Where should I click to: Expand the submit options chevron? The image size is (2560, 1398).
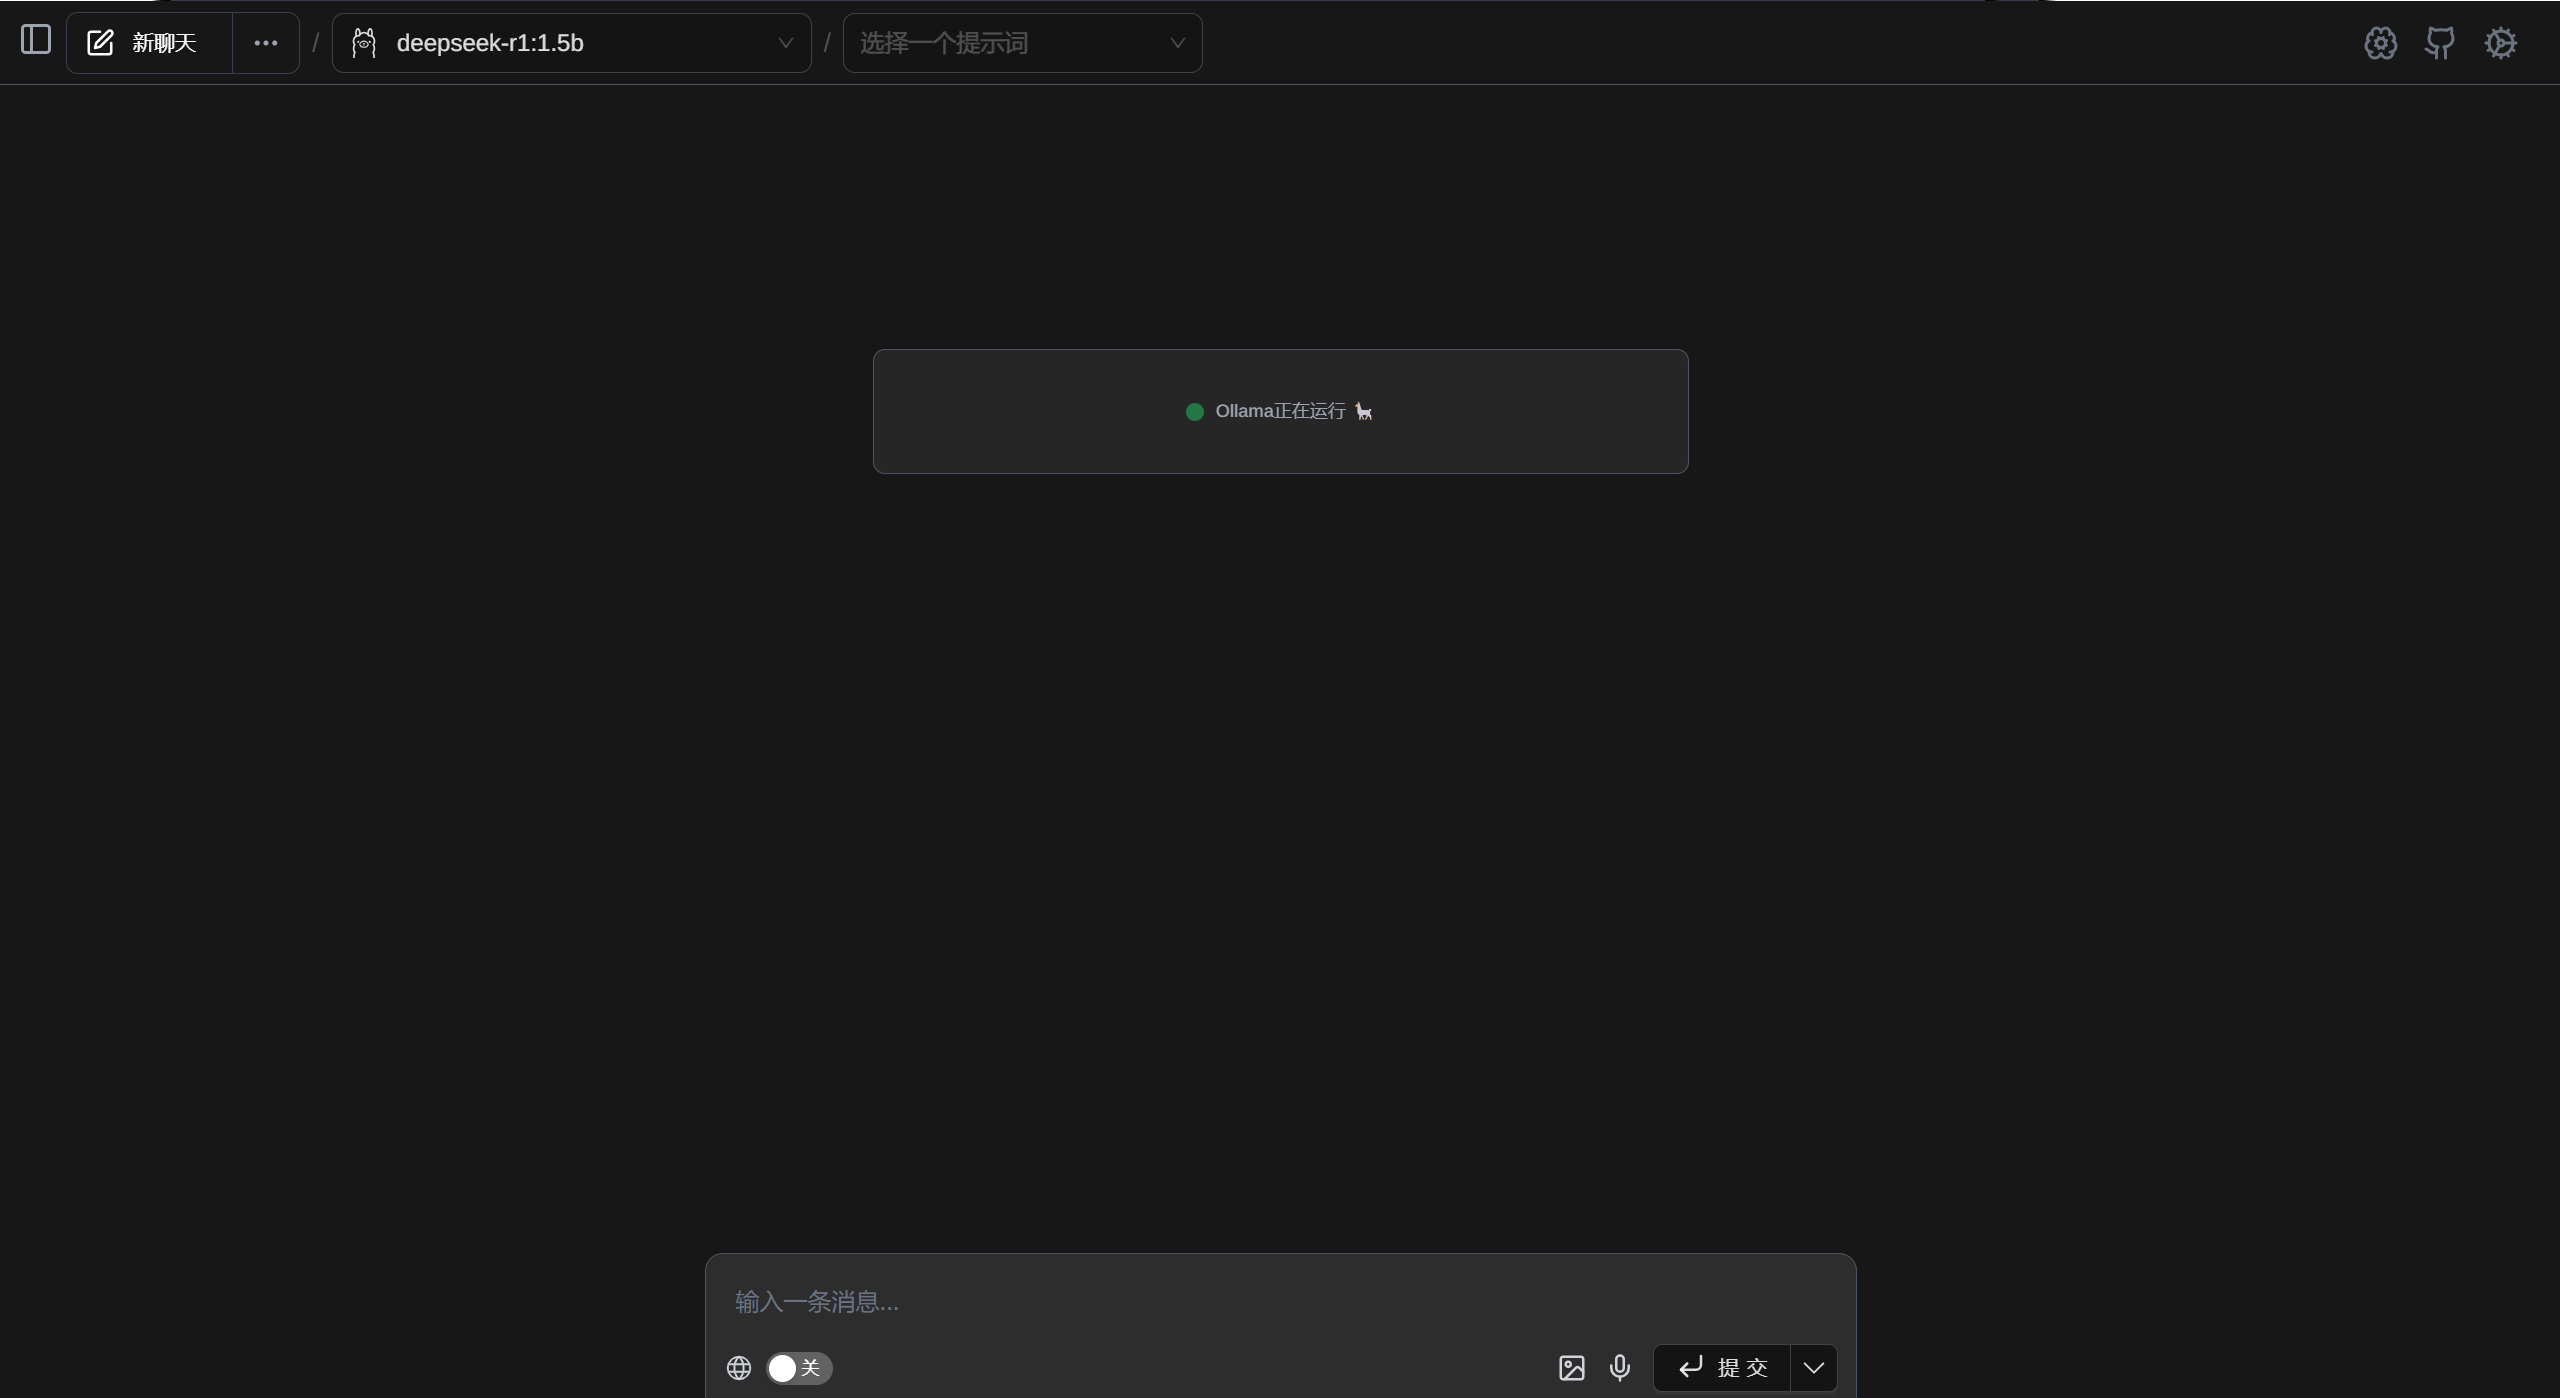pos(1814,1368)
